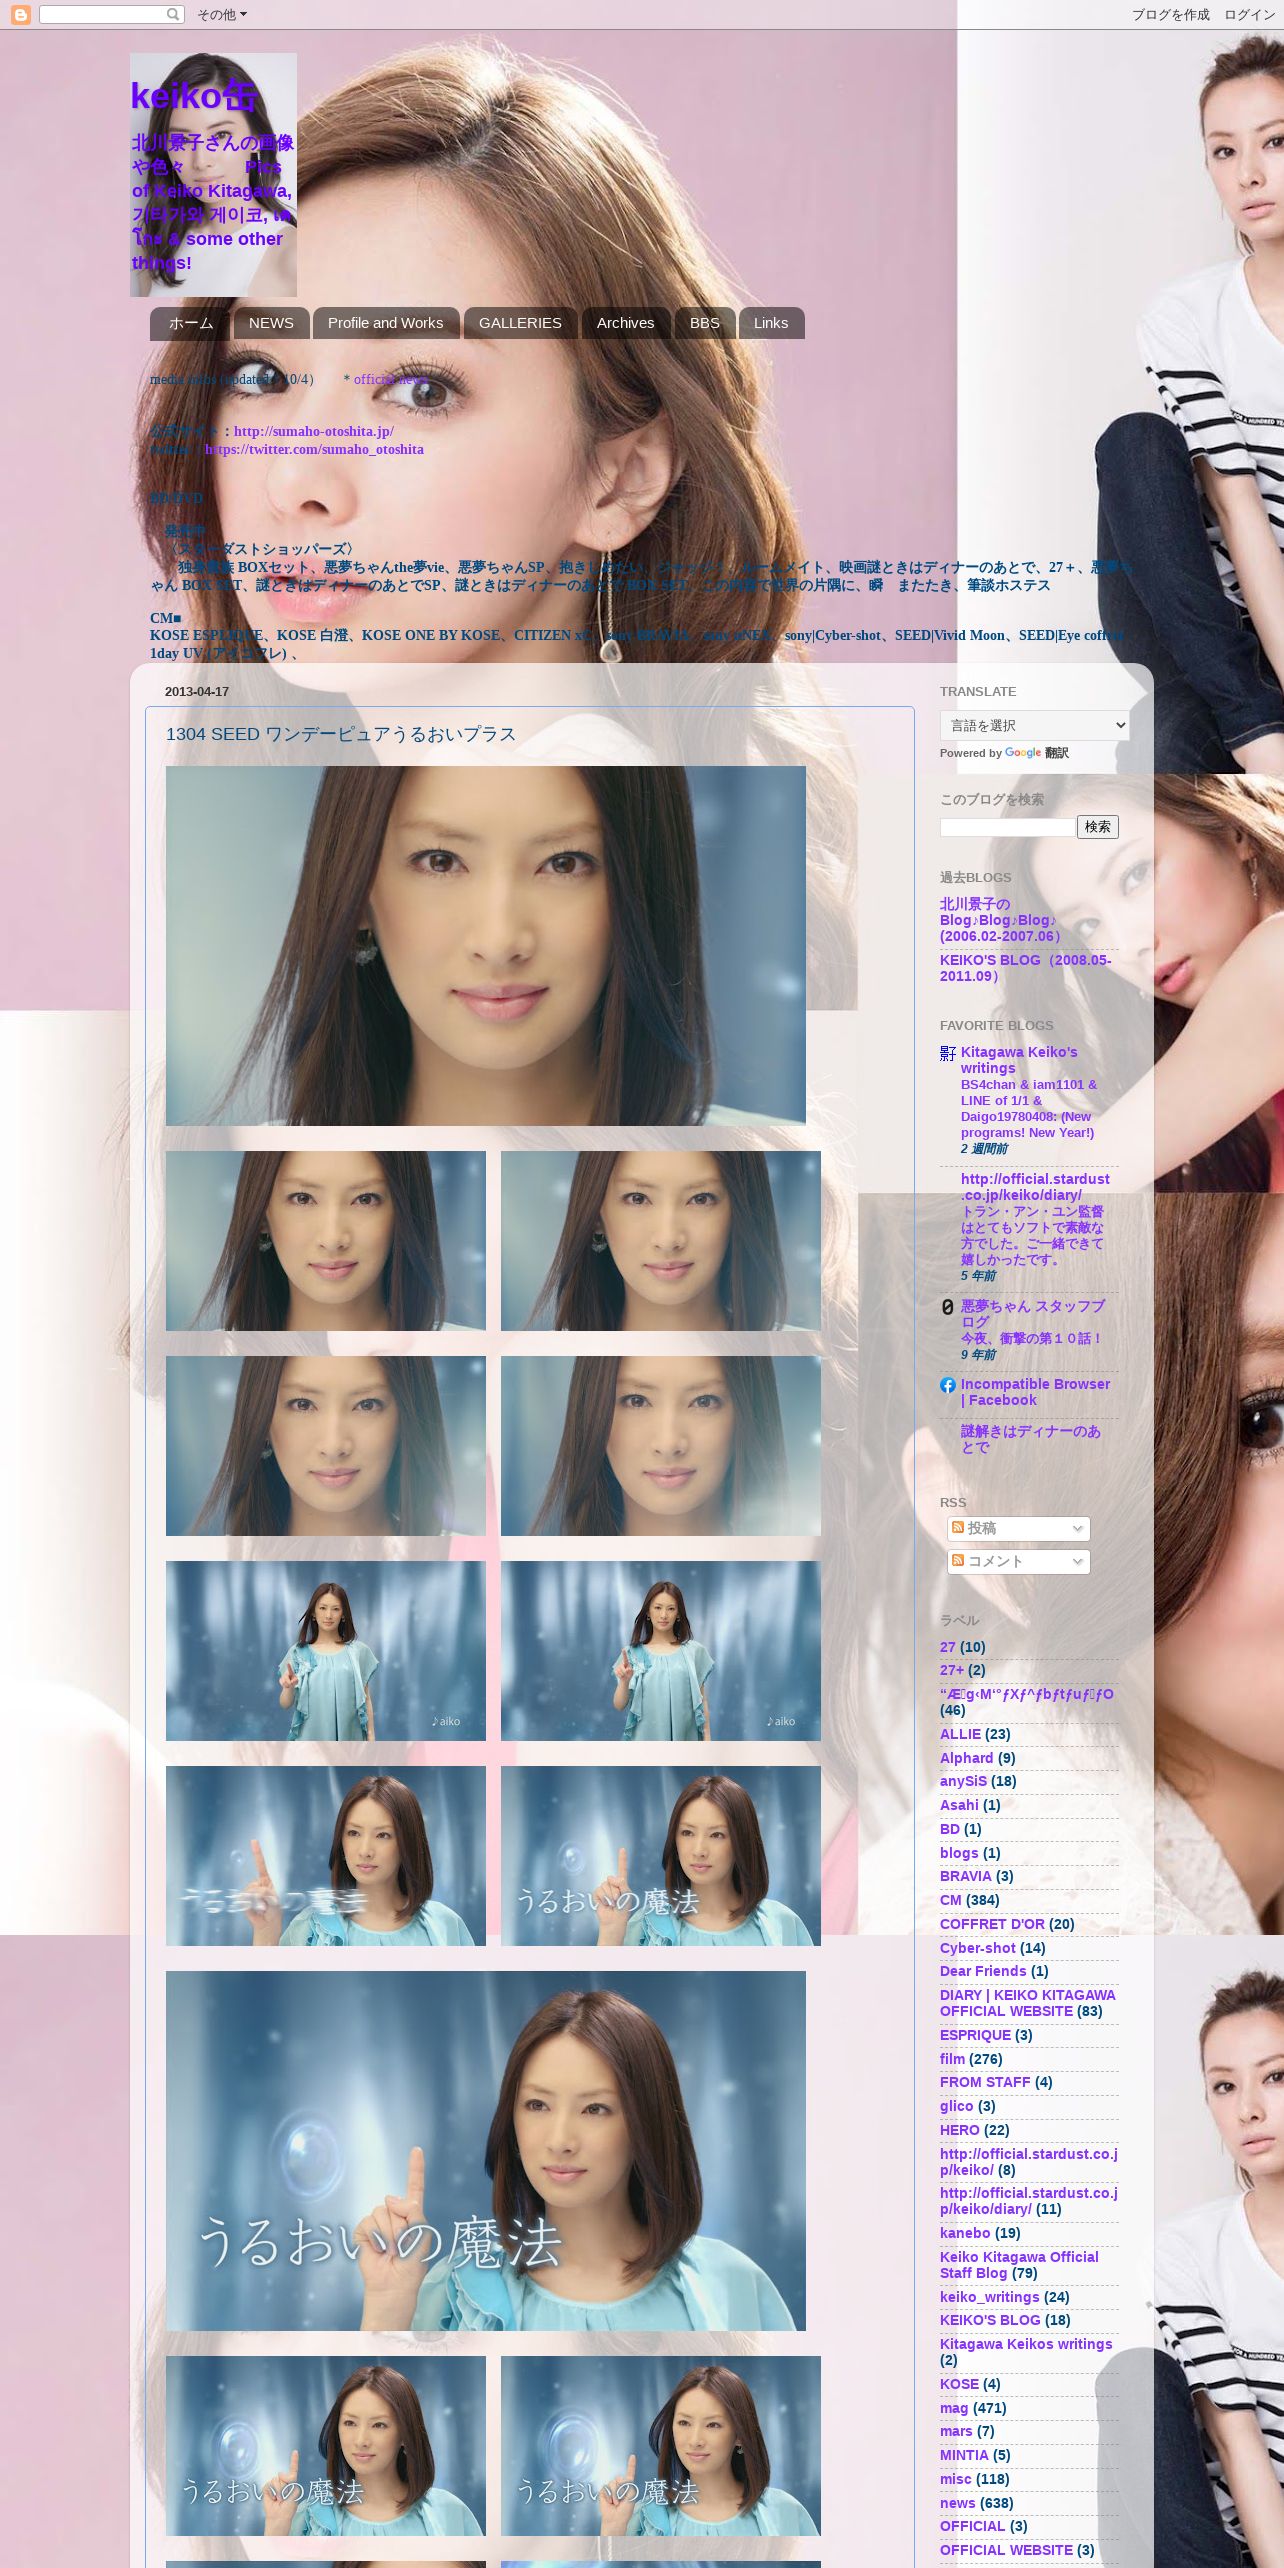Click the 検索 button
The height and width of the screenshot is (2568, 1284).
click(x=1098, y=827)
